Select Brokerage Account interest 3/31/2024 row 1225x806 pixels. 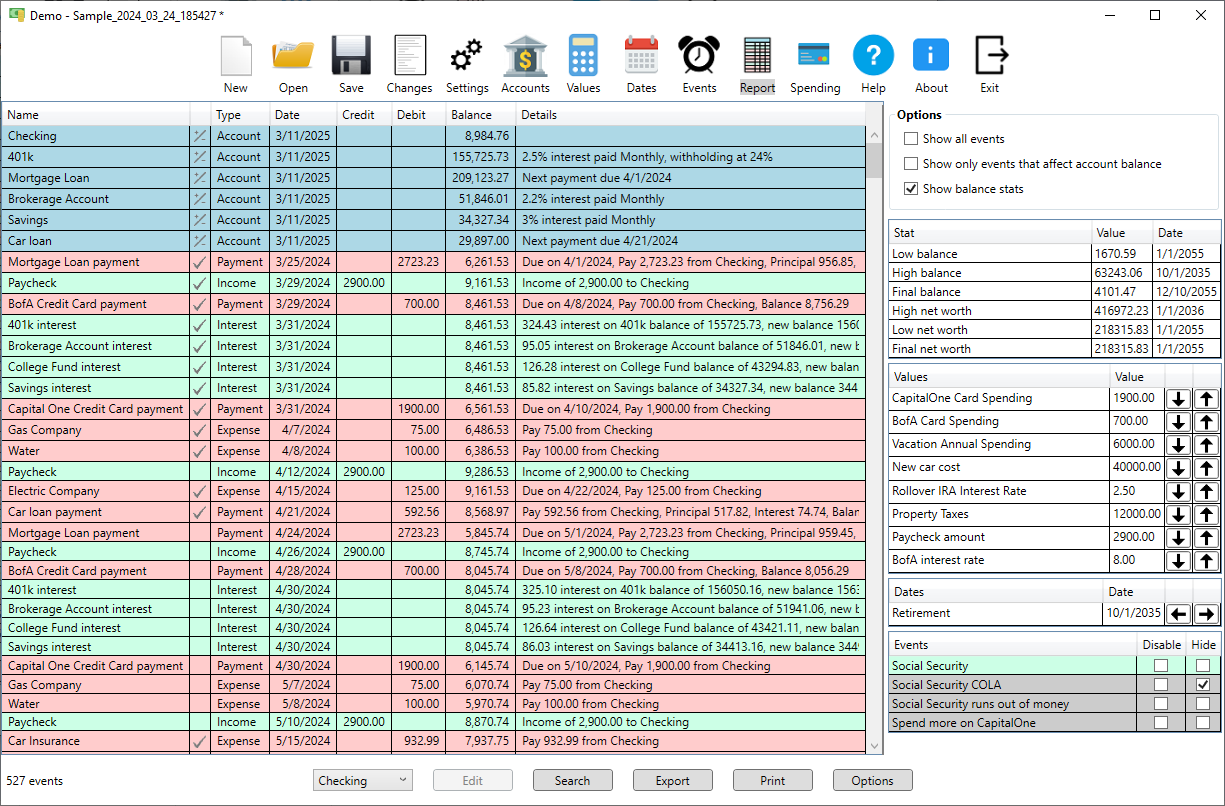click(x=433, y=346)
